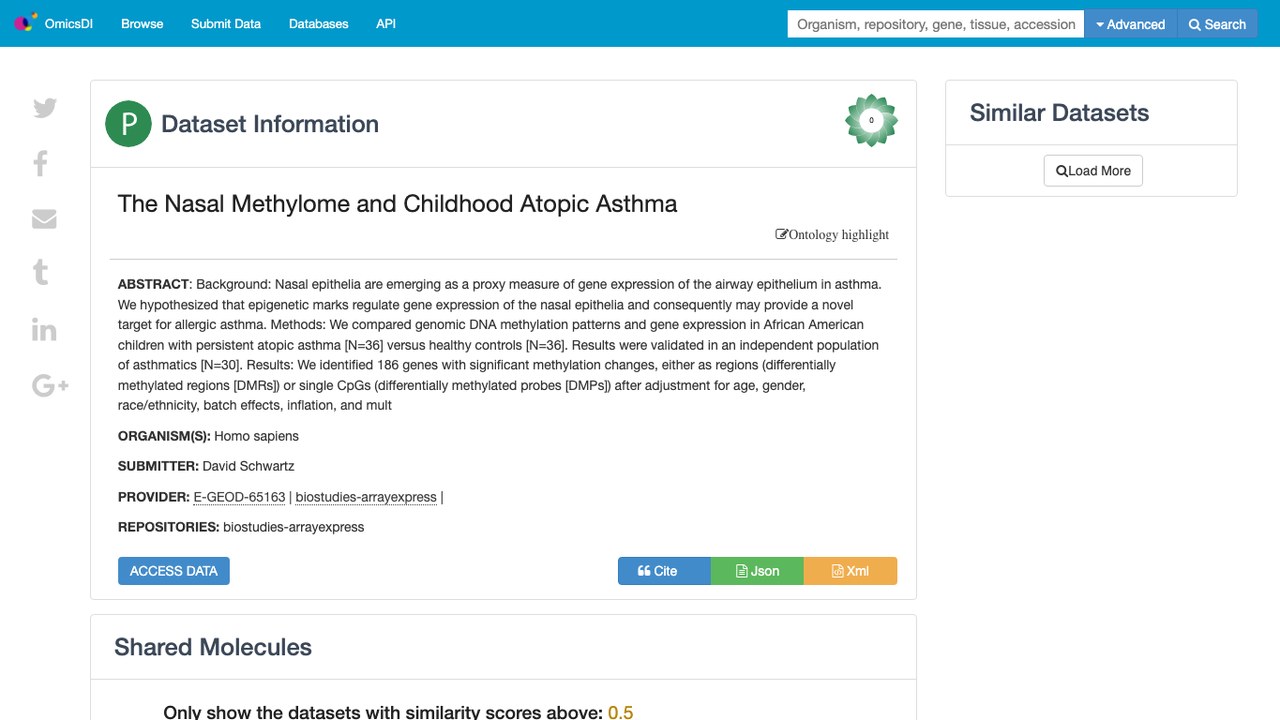Open the Browse menu item

click(142, 24)
